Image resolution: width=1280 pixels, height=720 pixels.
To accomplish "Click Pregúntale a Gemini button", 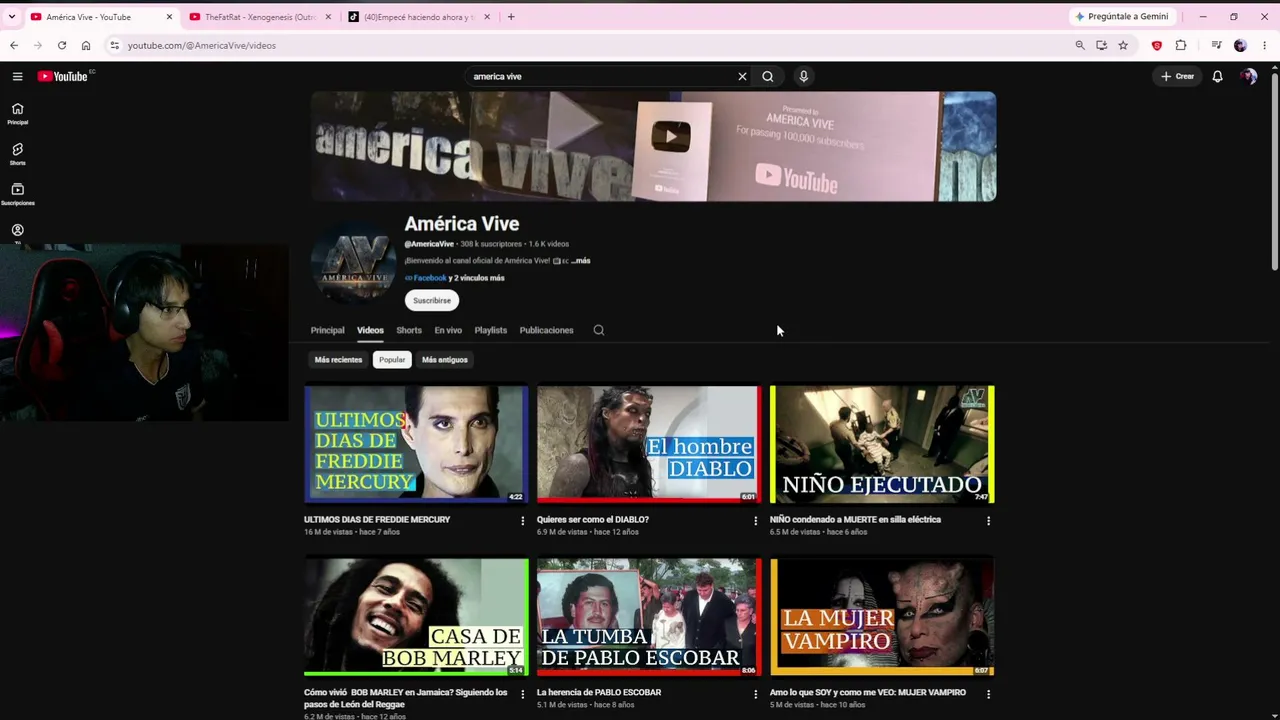I will pyautogui.click(x=1120, y=17).
